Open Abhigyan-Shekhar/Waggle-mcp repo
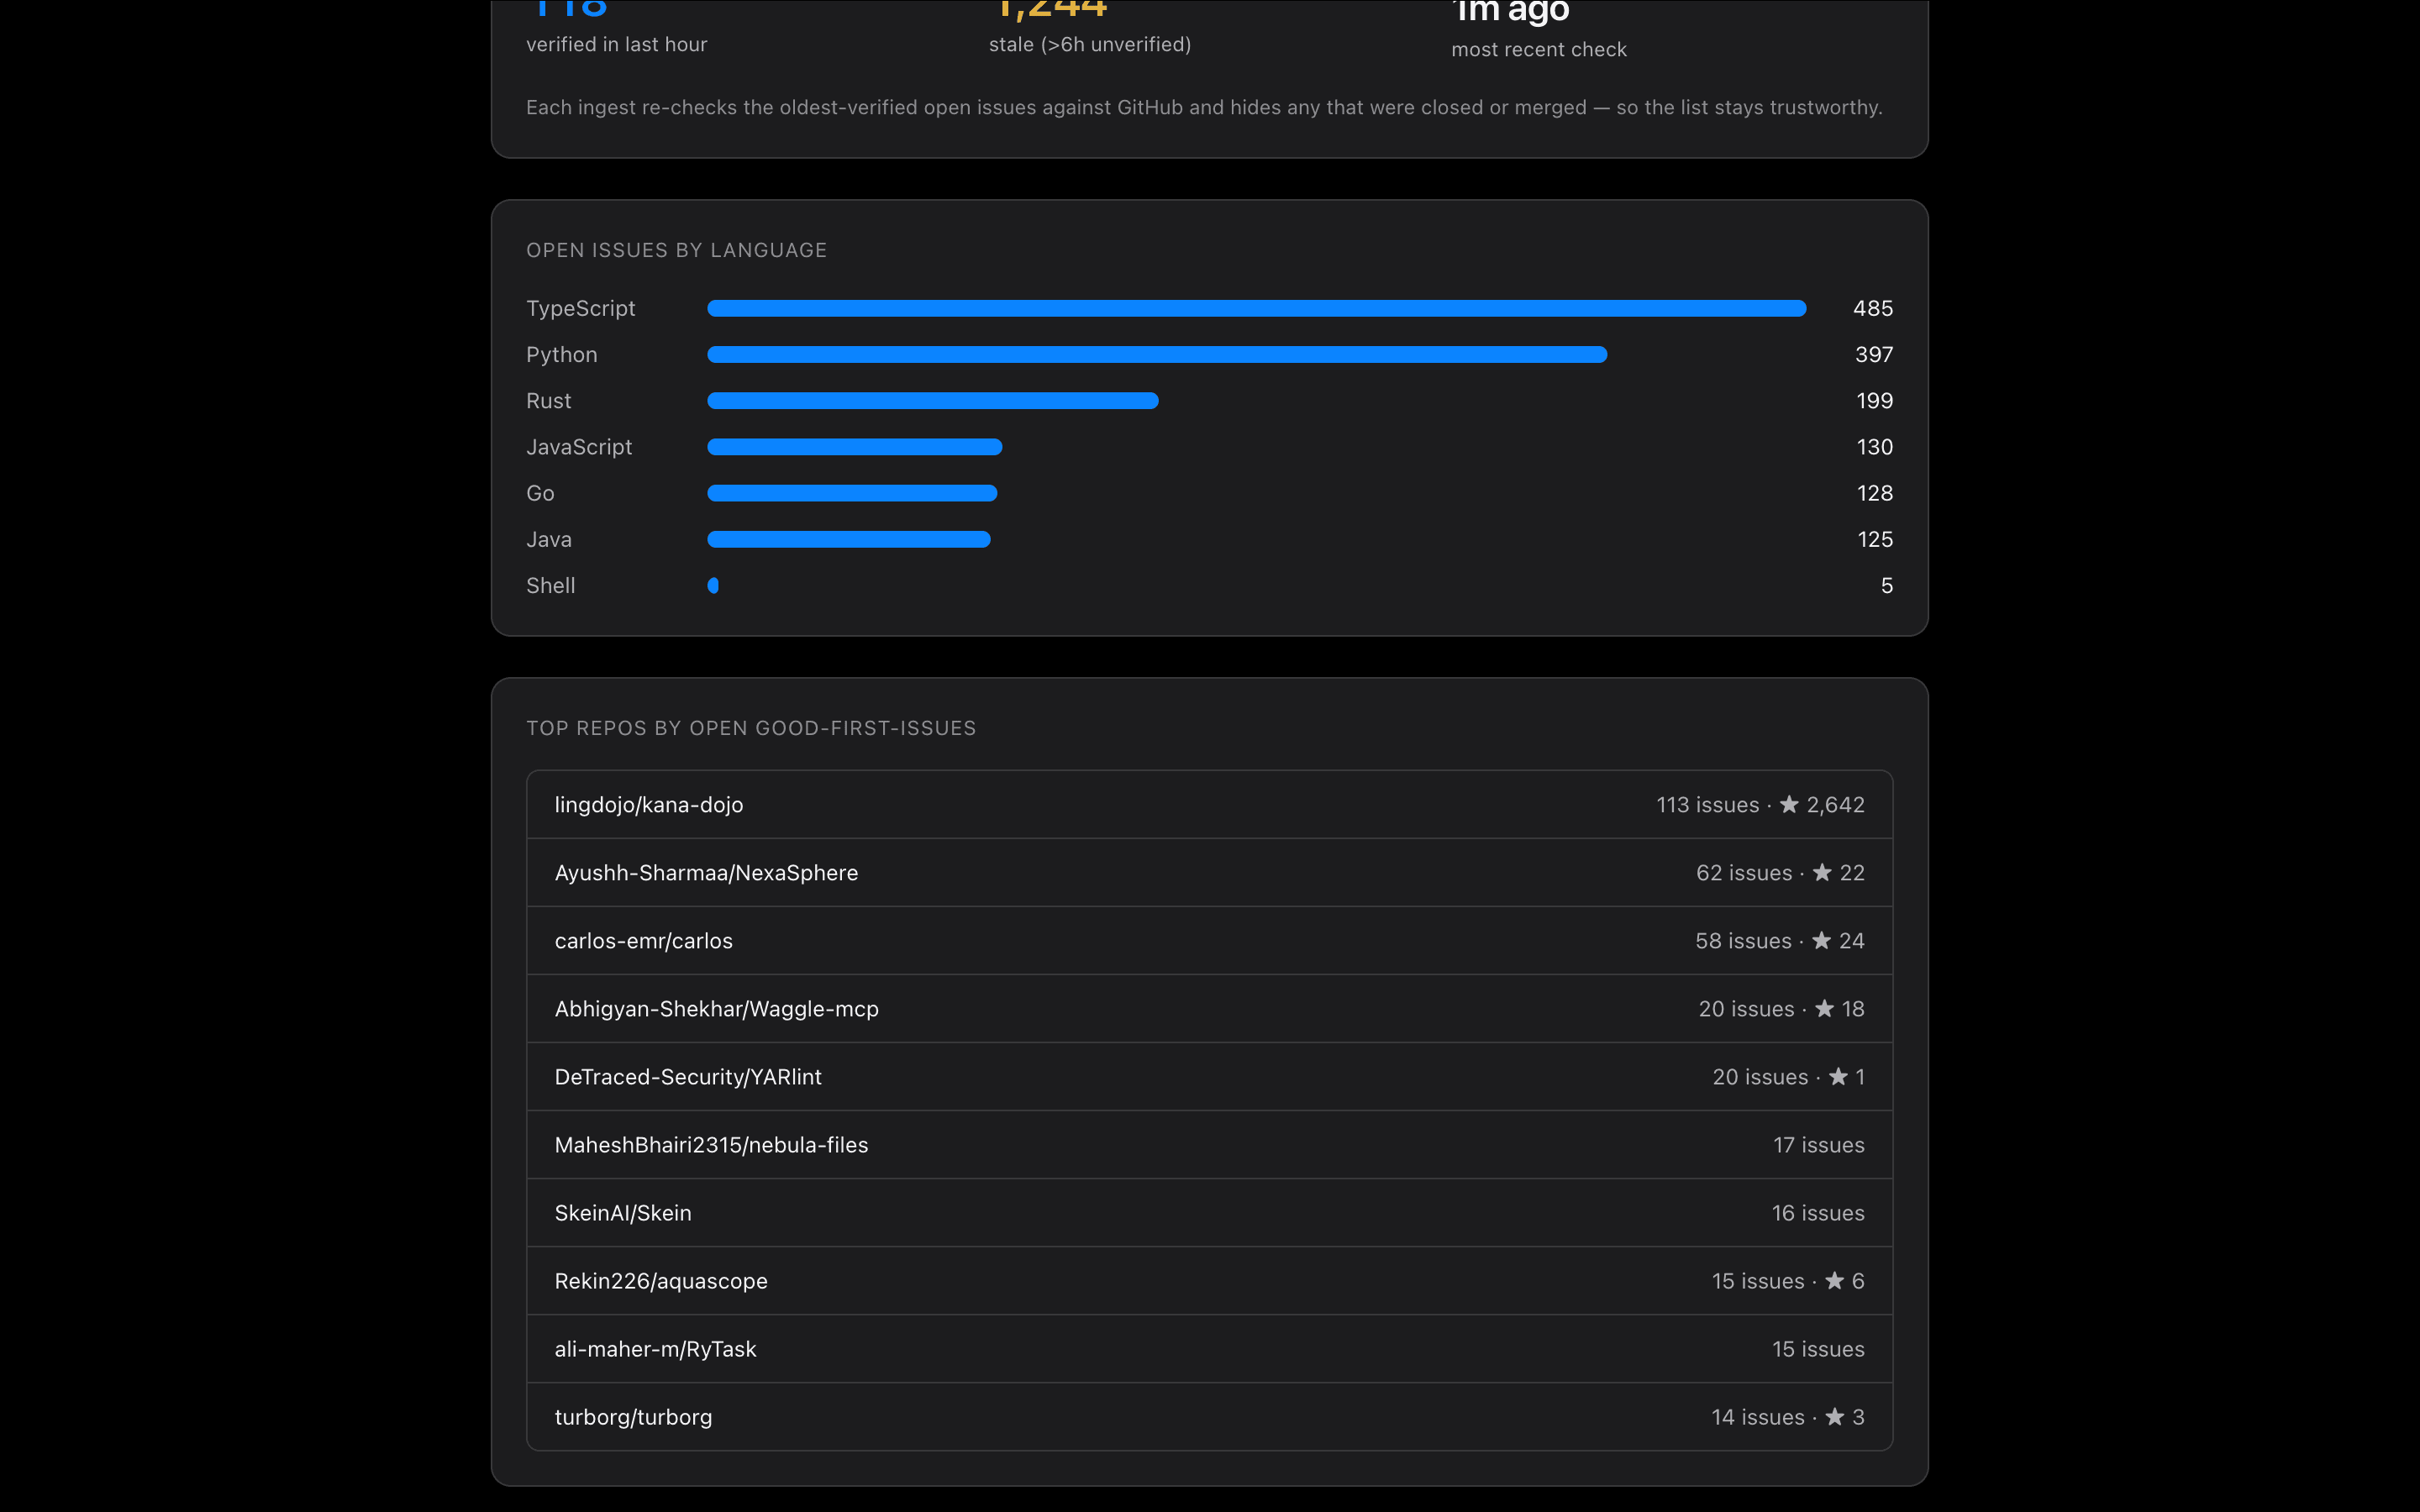The height and width of the screenshot is (1512, 2420). click(1209, 1008)
